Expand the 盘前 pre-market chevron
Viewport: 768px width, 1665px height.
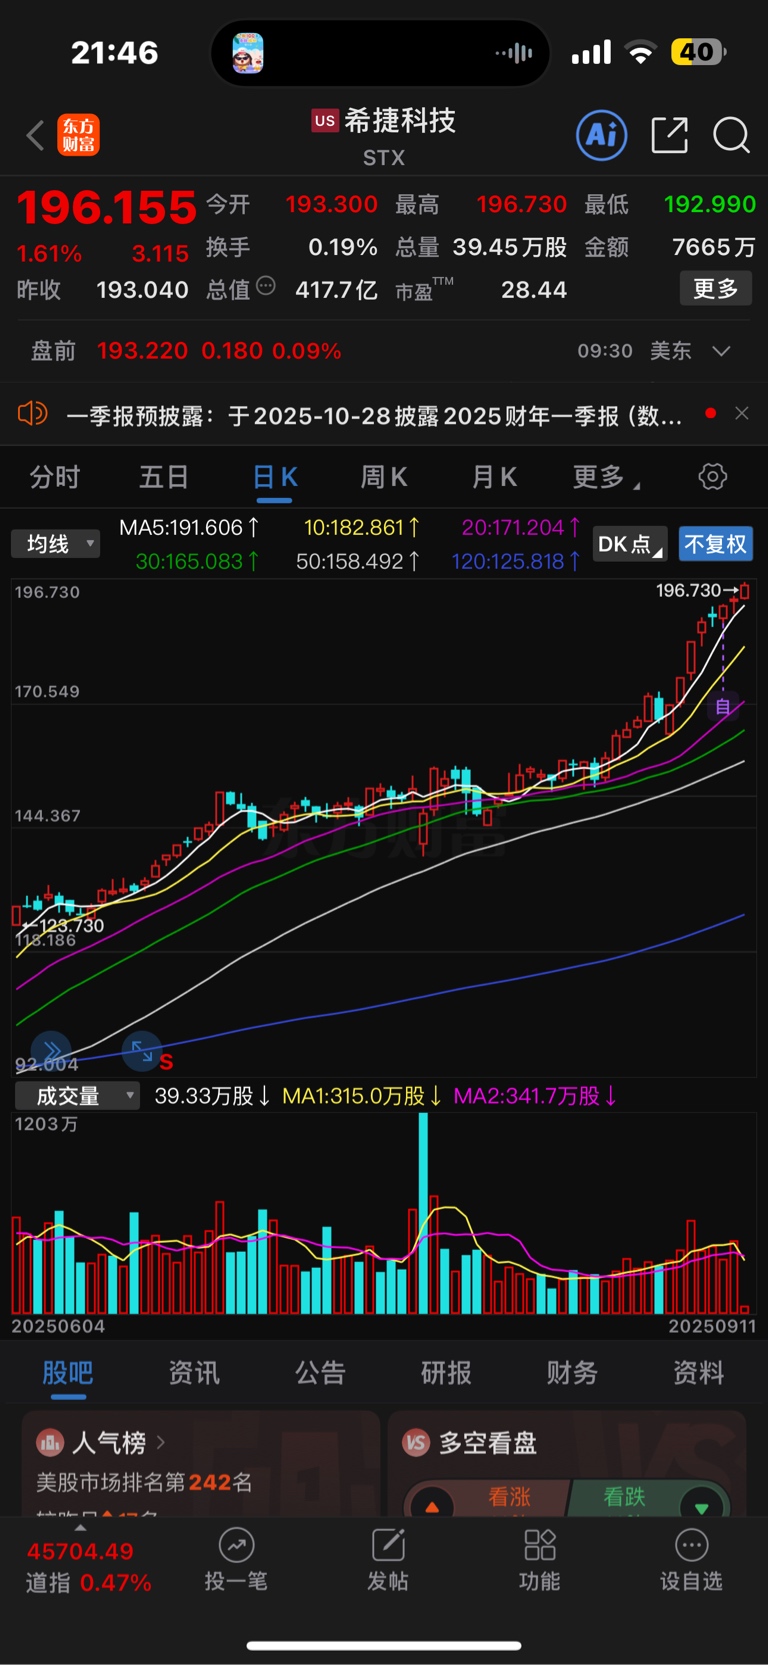click(721, 351)
